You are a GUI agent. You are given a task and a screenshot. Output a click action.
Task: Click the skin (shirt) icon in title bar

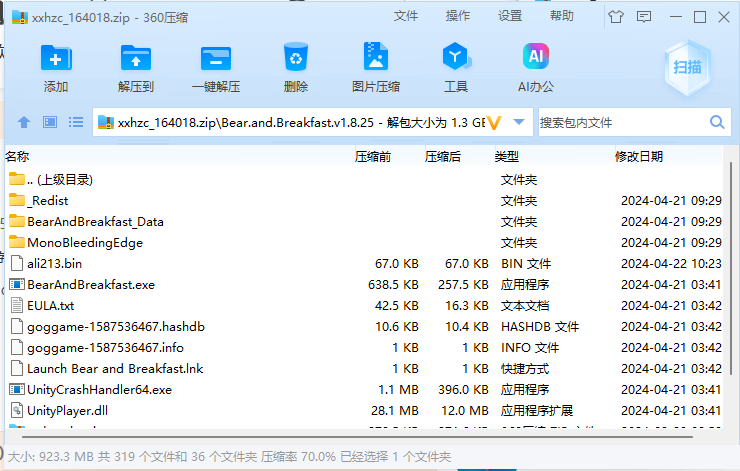tap(615, 17)
